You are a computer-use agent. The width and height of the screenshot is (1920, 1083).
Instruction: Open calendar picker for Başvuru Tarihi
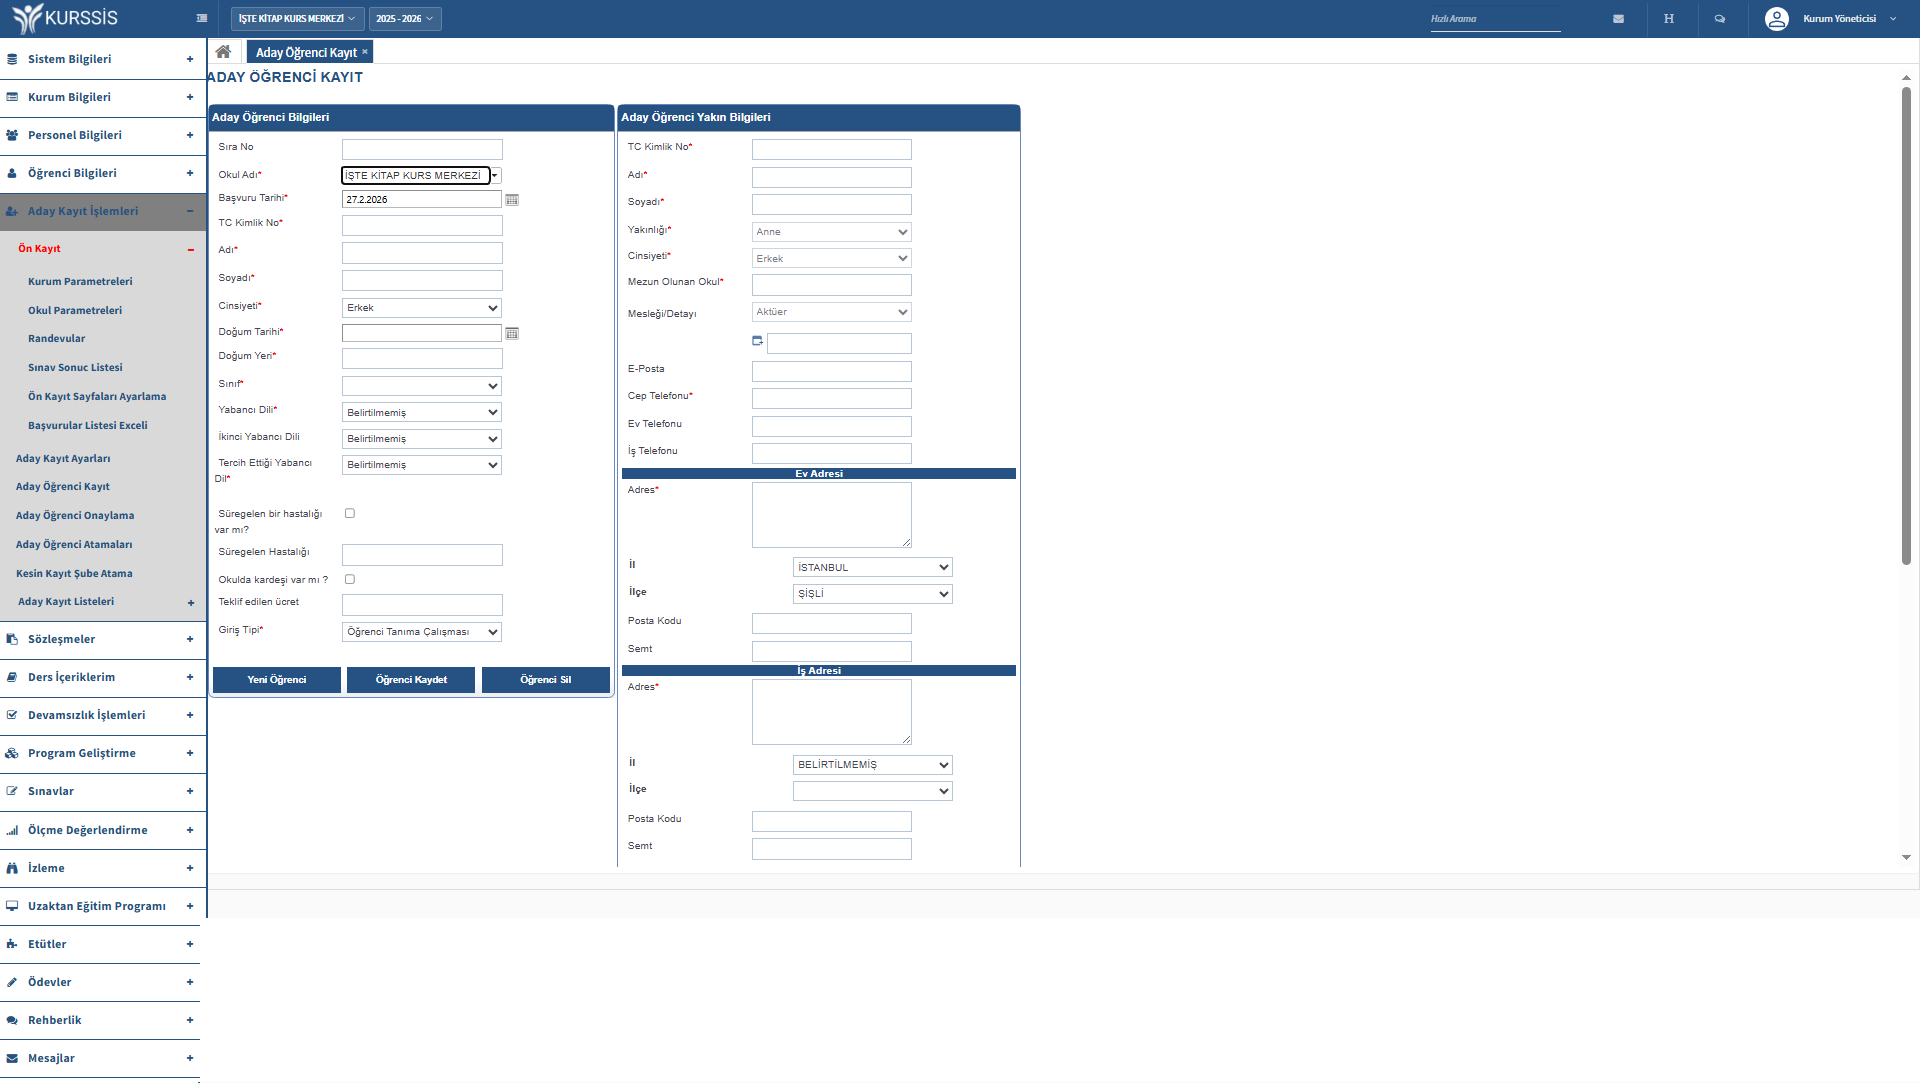click(x=512, y=200)
